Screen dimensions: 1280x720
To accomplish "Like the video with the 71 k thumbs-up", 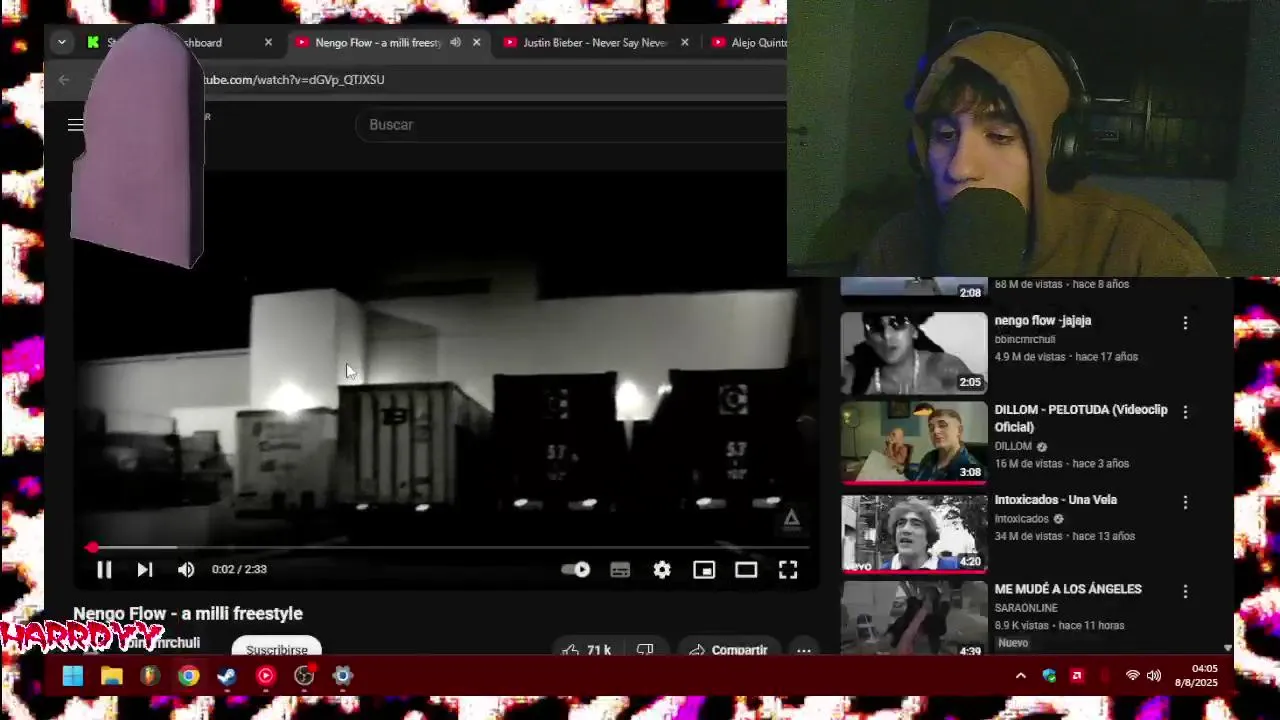I will tap(586, 650).
